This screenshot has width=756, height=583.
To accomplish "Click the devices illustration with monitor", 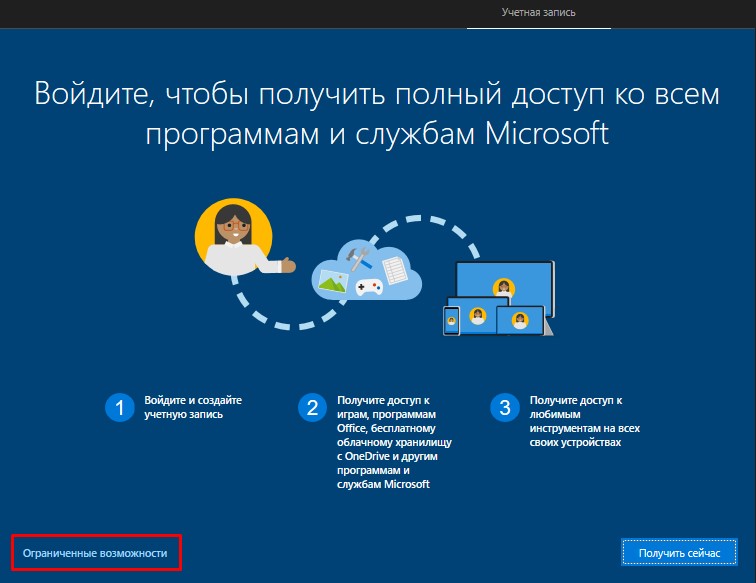I will pyautogui.click(x=499, y=298).
